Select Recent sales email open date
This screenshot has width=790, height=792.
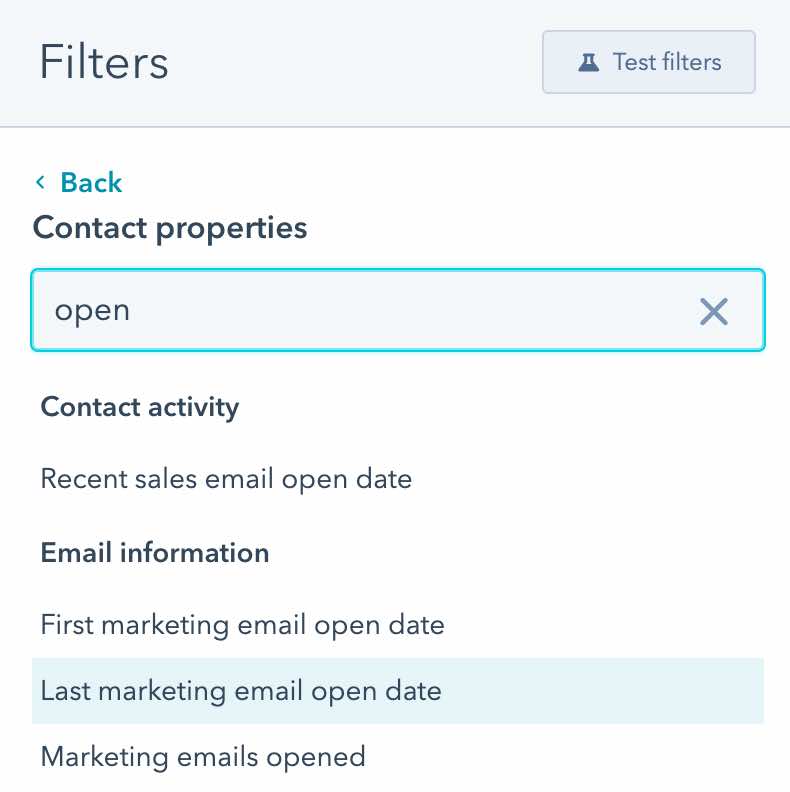tap(226, 479)
